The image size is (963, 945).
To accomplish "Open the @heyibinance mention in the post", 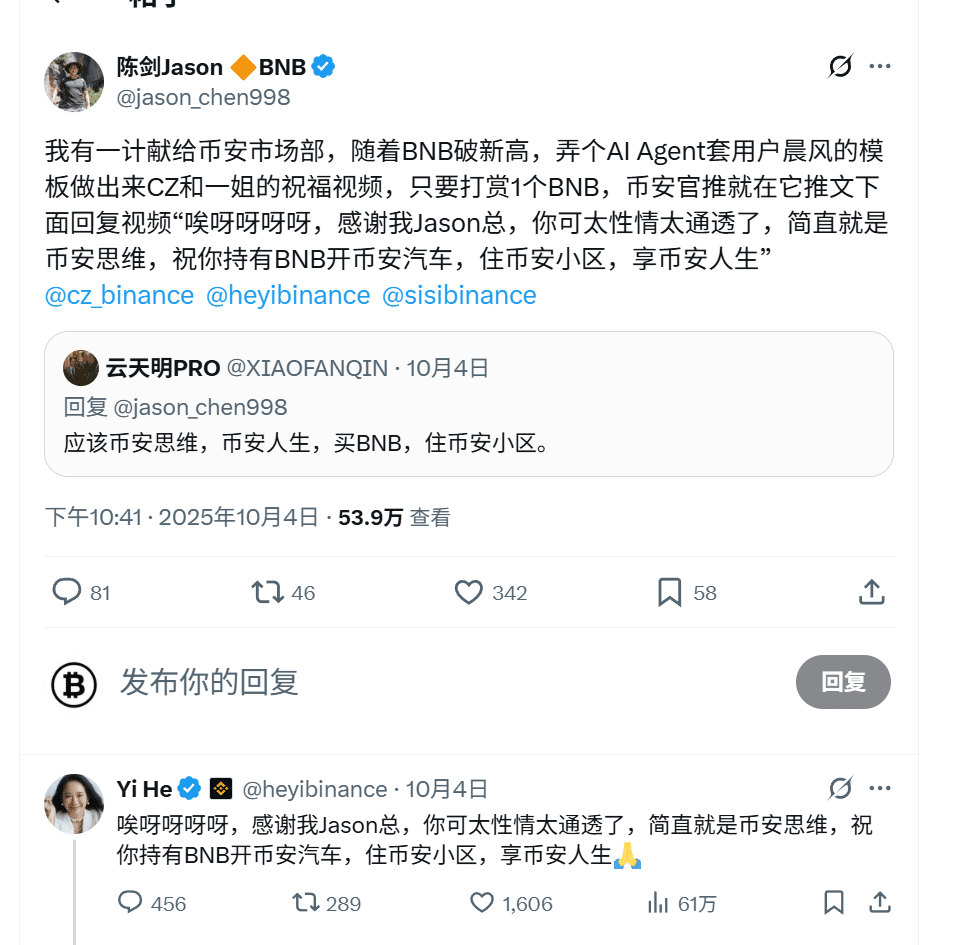I will [288, 296].
